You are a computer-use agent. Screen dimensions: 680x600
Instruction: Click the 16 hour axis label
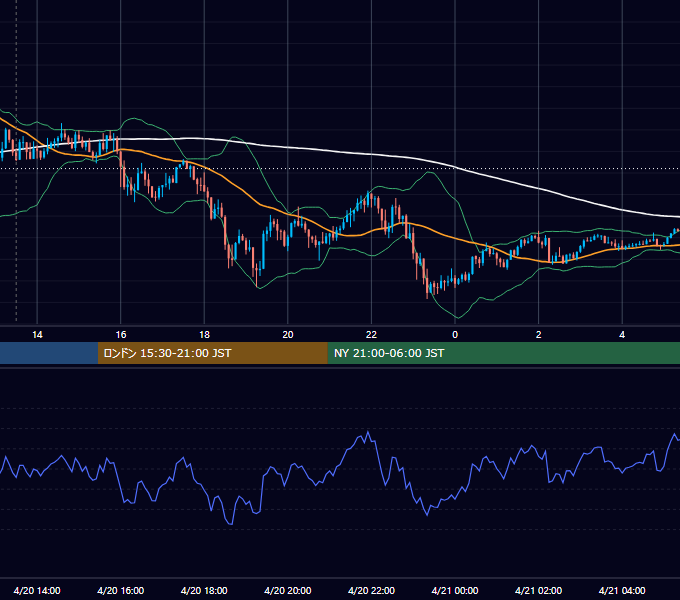tap(121, 335)
